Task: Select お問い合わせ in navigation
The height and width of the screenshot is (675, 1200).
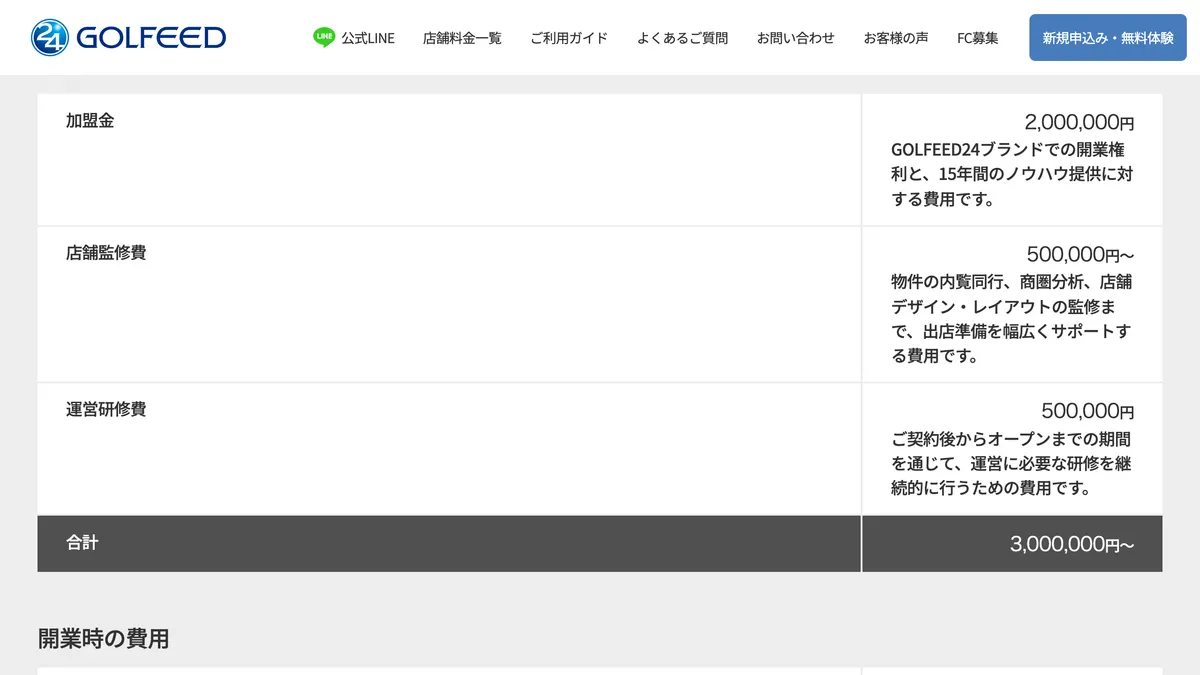Action: [796, 38]
